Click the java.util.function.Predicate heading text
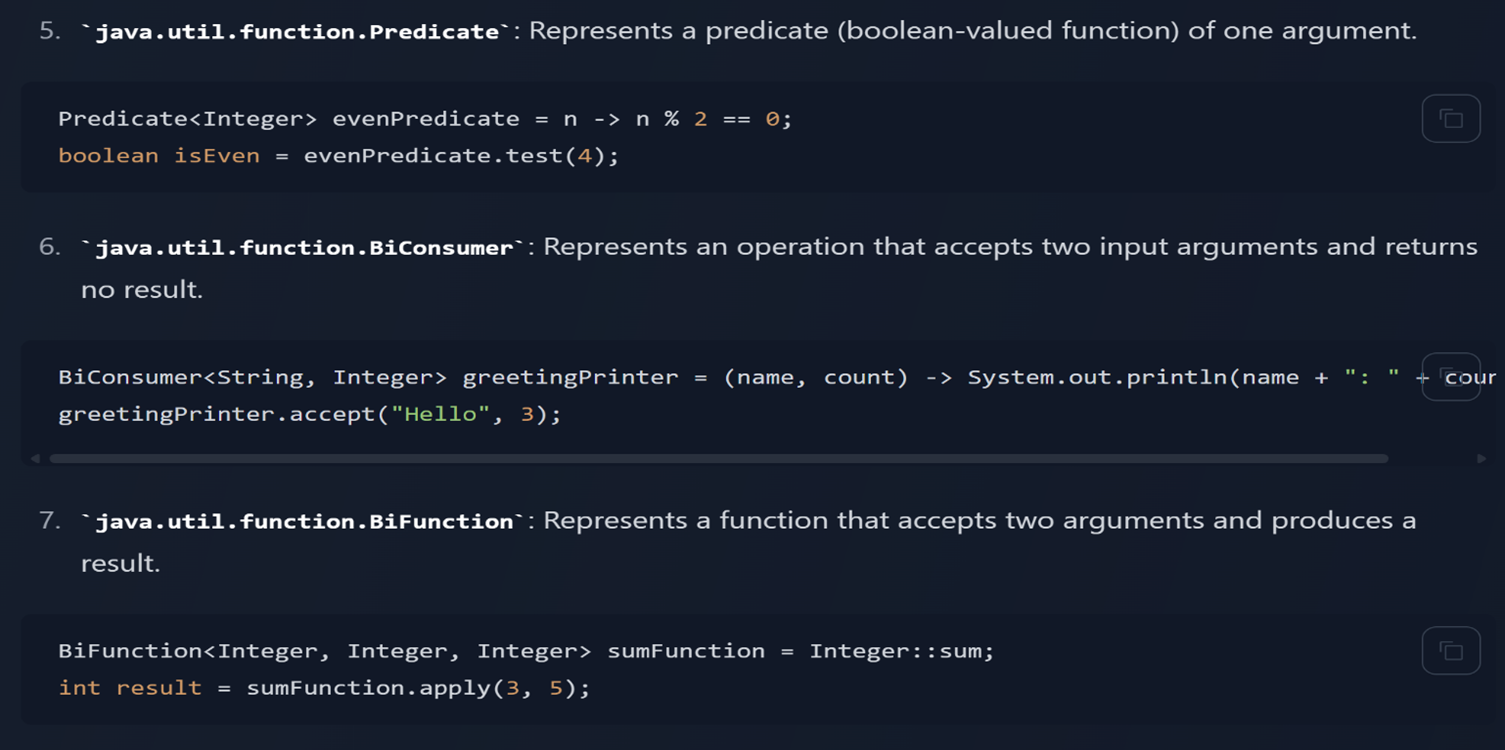This screenshot has height=750, width=1505. coord(297,31)
